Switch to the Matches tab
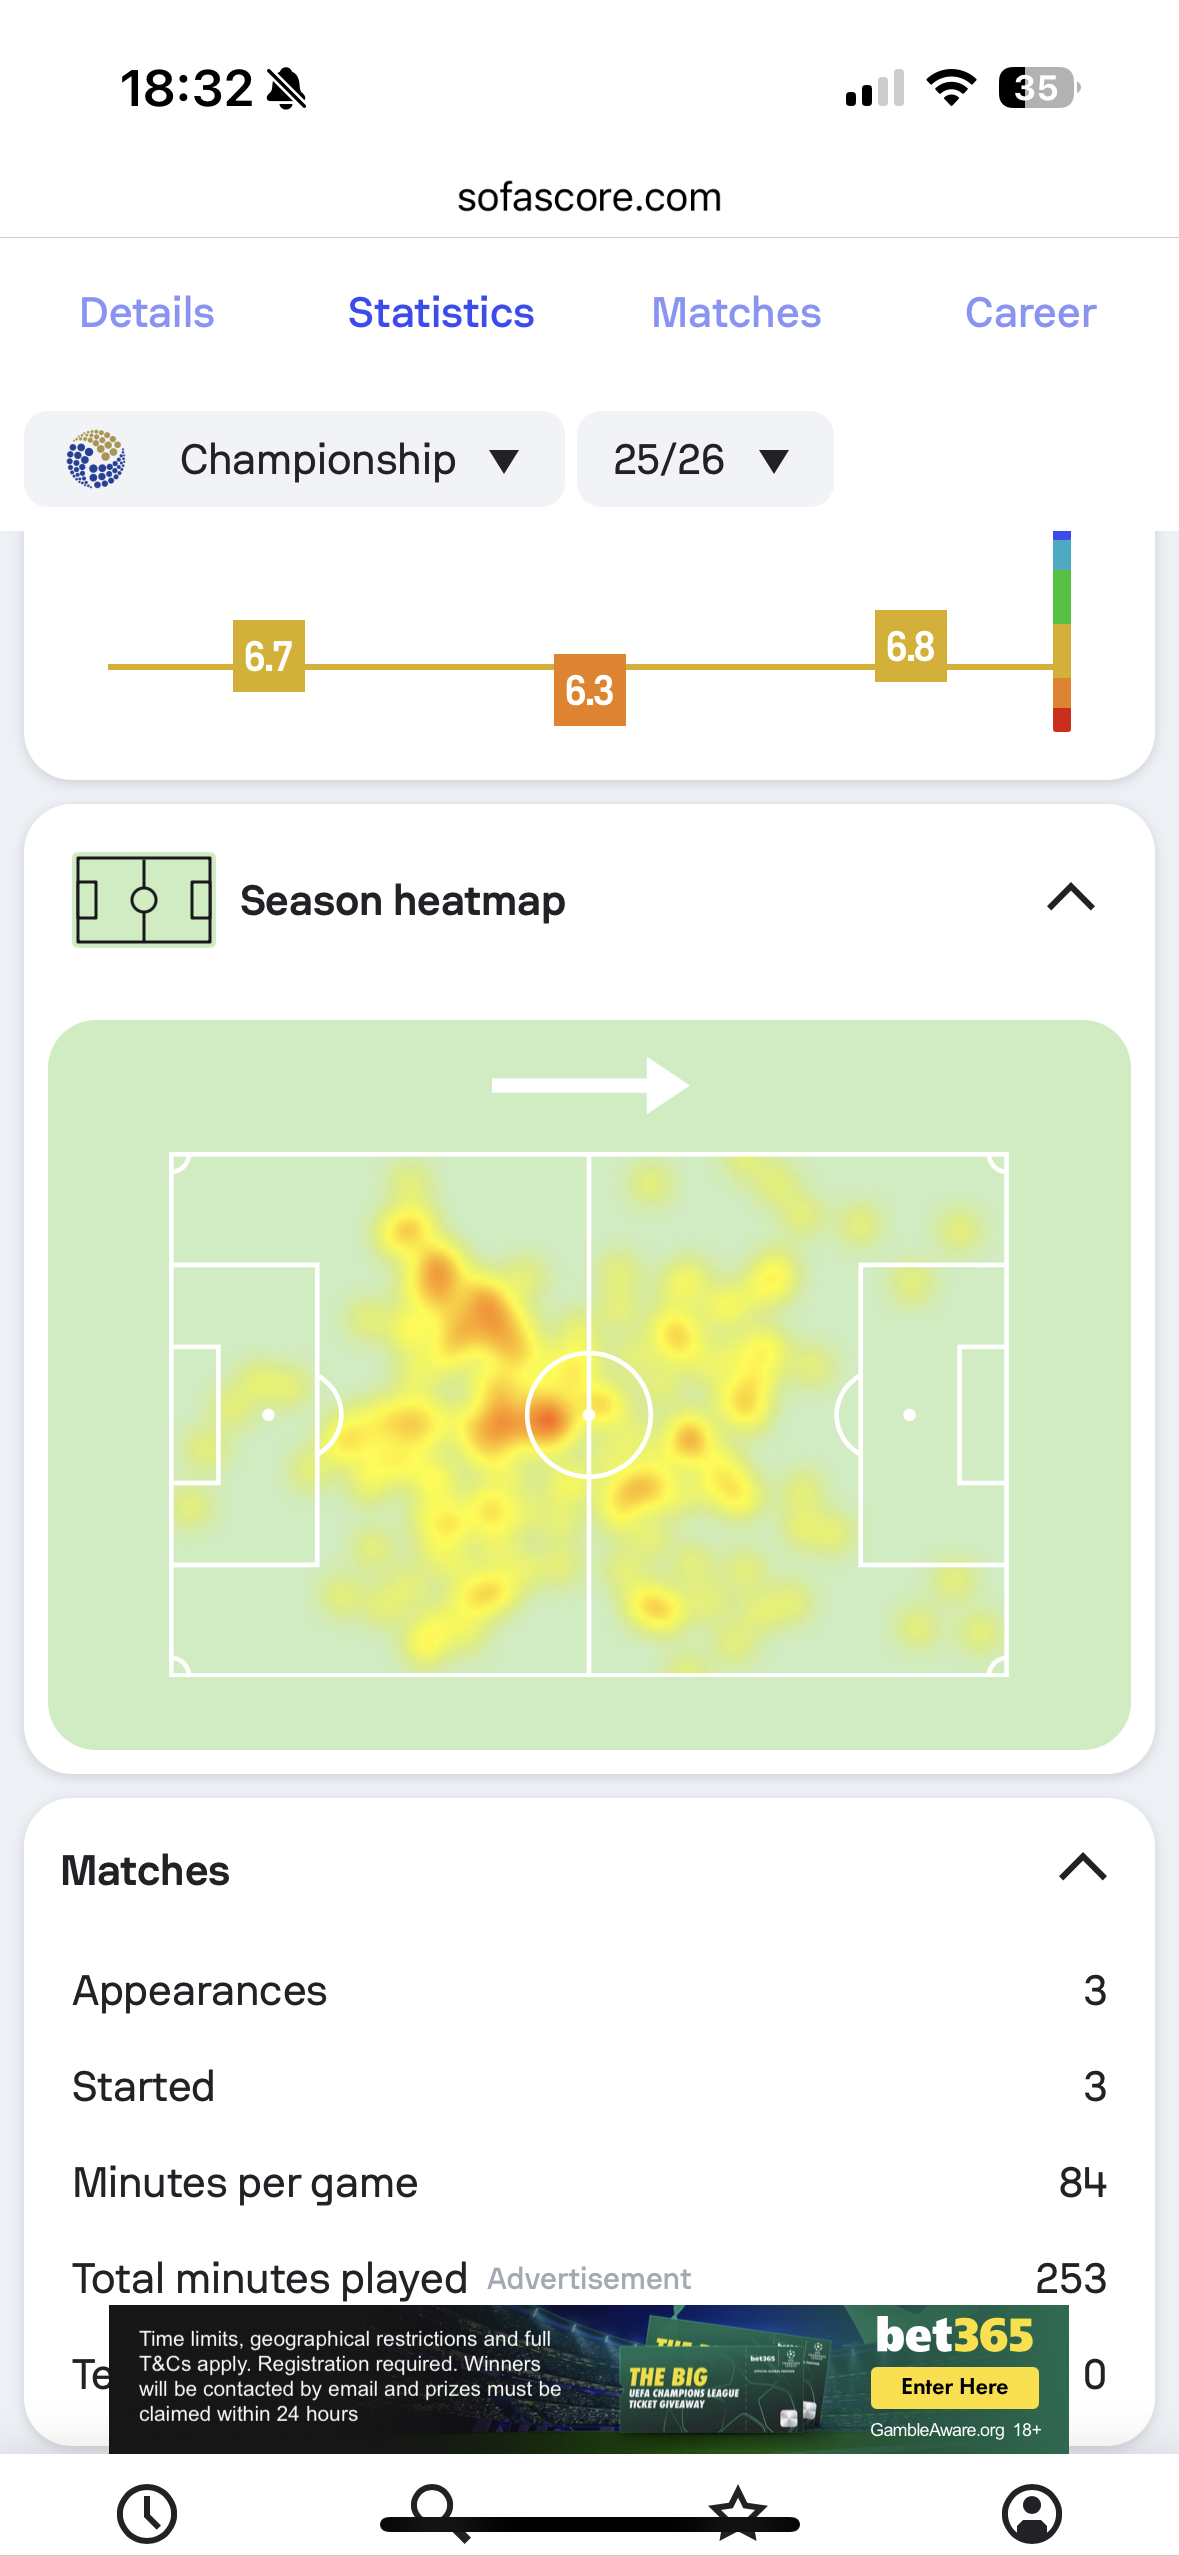Image resolution: width=1179 pixels, height=2556 pixels. pyautogui.click(x=736, y=313)
